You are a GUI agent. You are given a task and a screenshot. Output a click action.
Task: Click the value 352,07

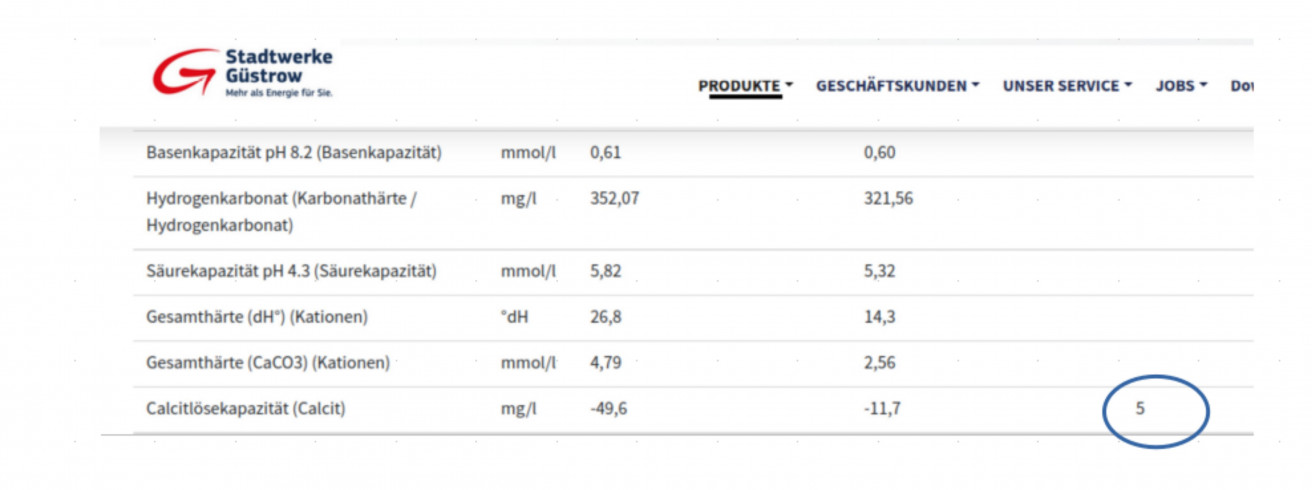pyautogui.click(x=614, y=199)
